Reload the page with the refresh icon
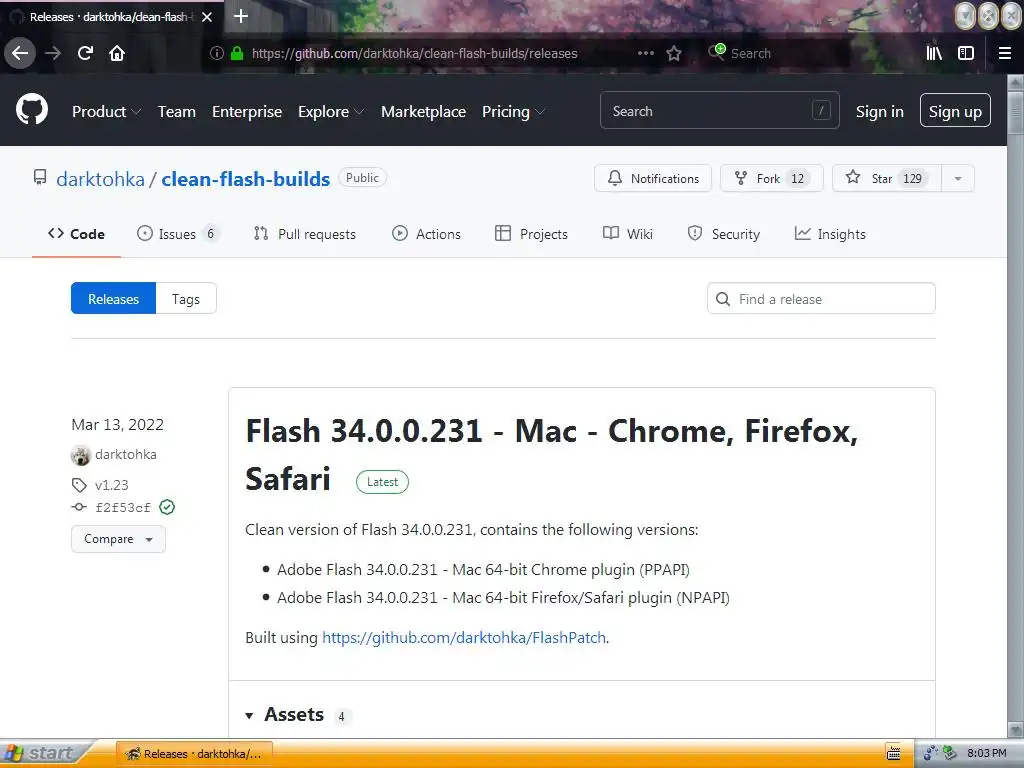The width and height of the screenshot is (1024, 768). (85, 53)
